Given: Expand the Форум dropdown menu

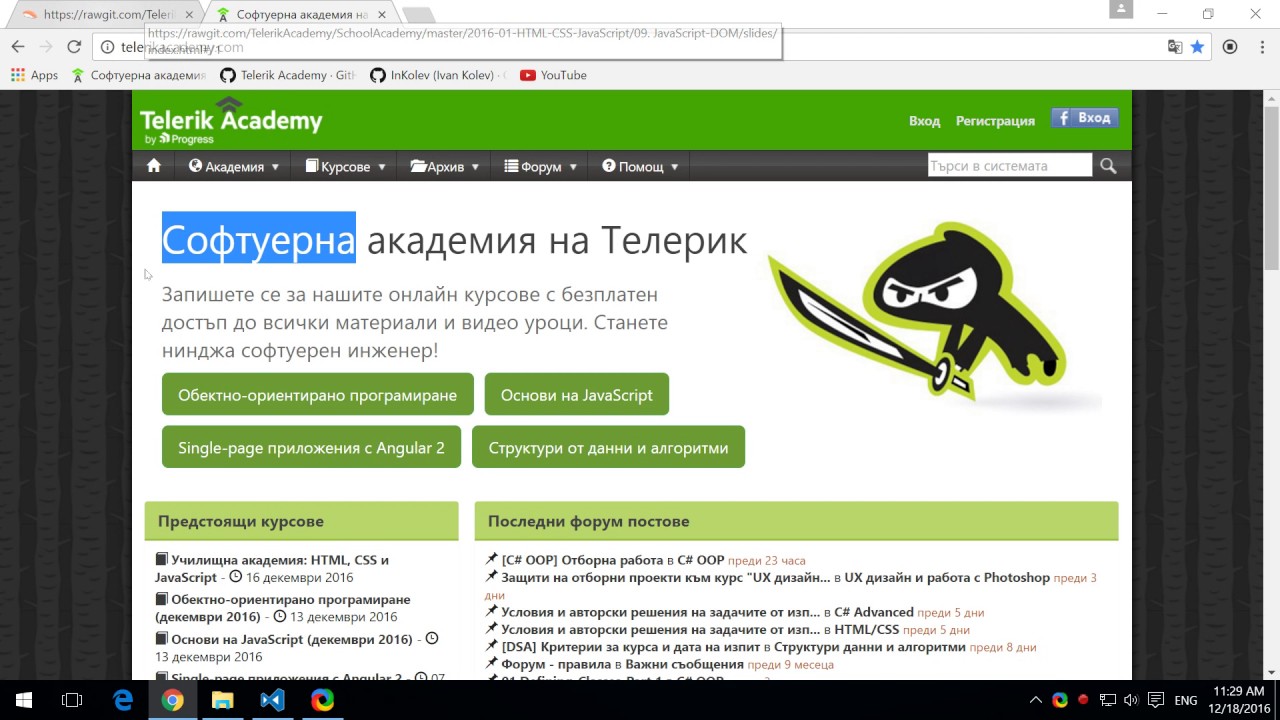Looking at the screenshot, I should (540, 166).
